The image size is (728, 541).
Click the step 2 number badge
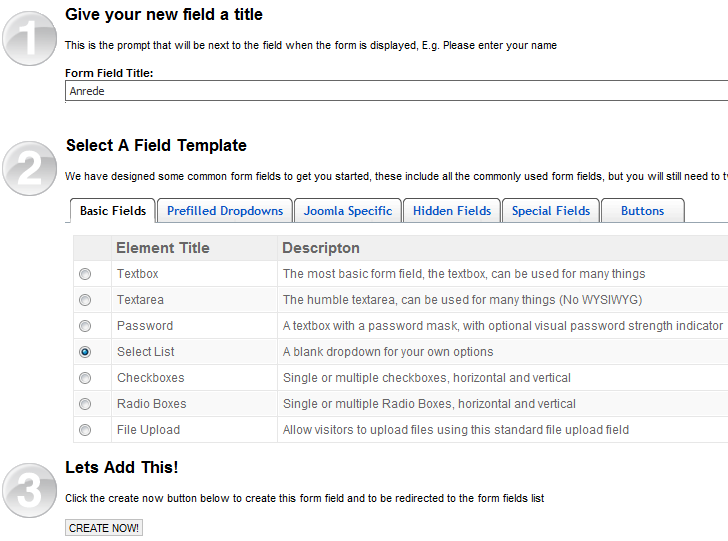pyautogui.click(x=30, y=167)
